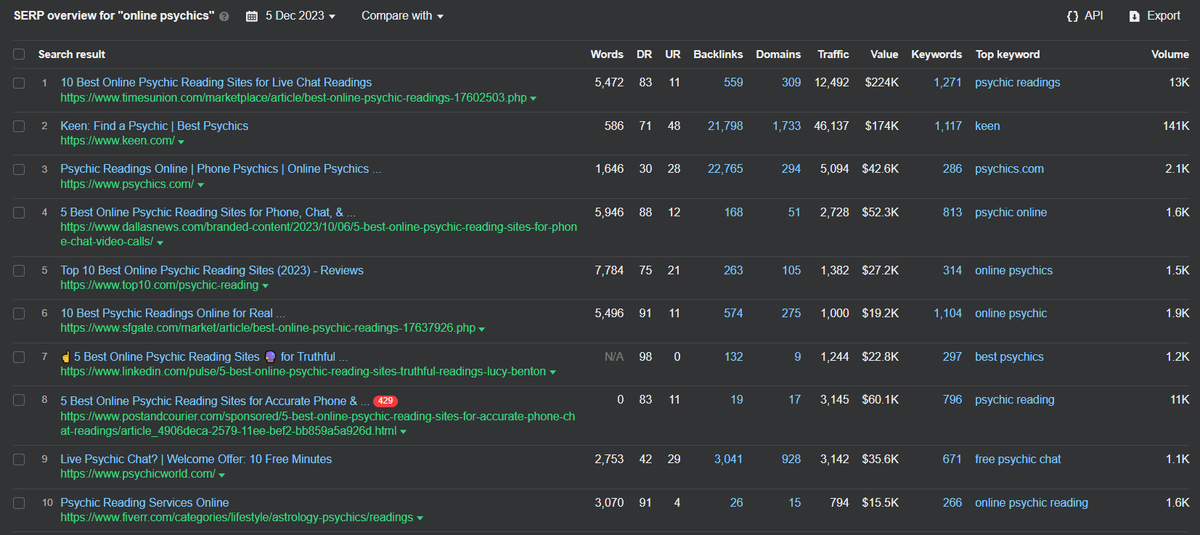1200x535 pixels.
Task: Click top keyword "online psychic reading"
Action: (1031, 503)
